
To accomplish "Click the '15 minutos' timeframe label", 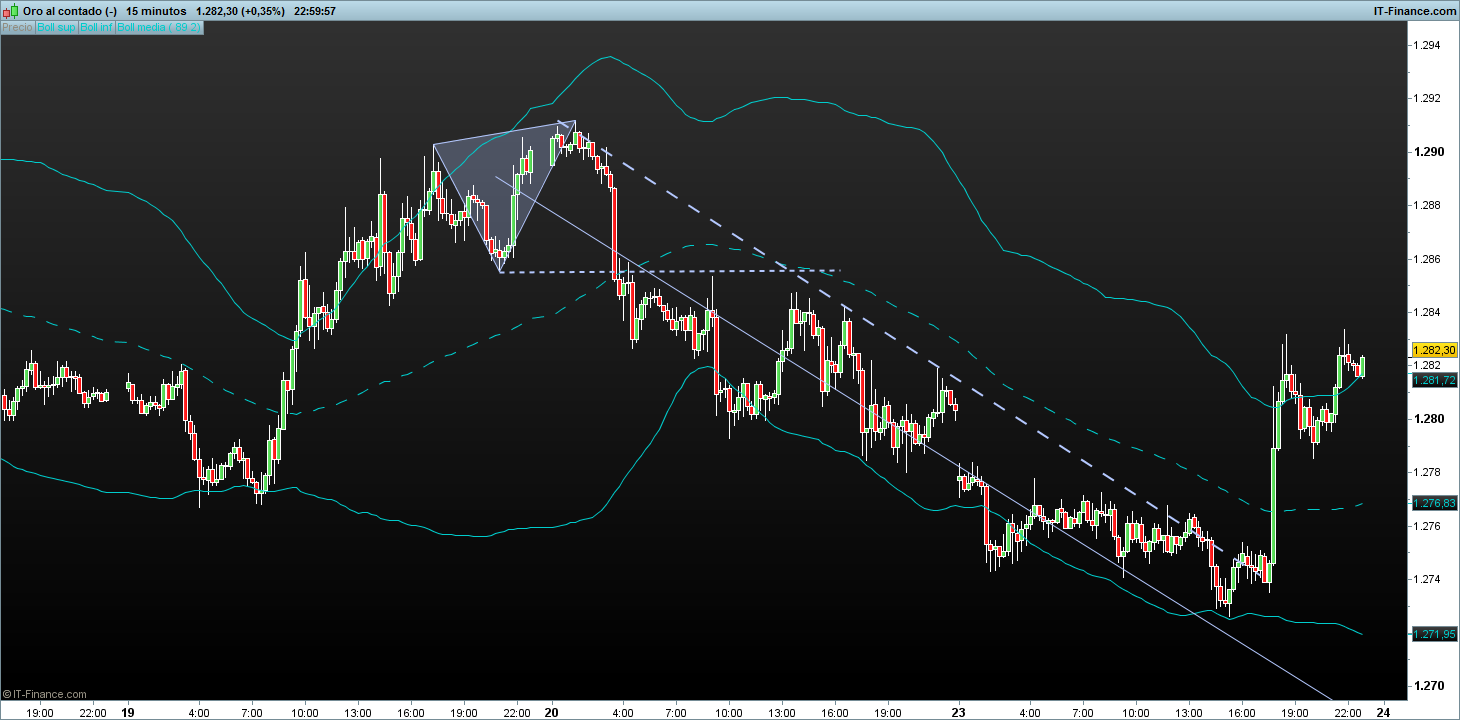I will coord(156,11).
